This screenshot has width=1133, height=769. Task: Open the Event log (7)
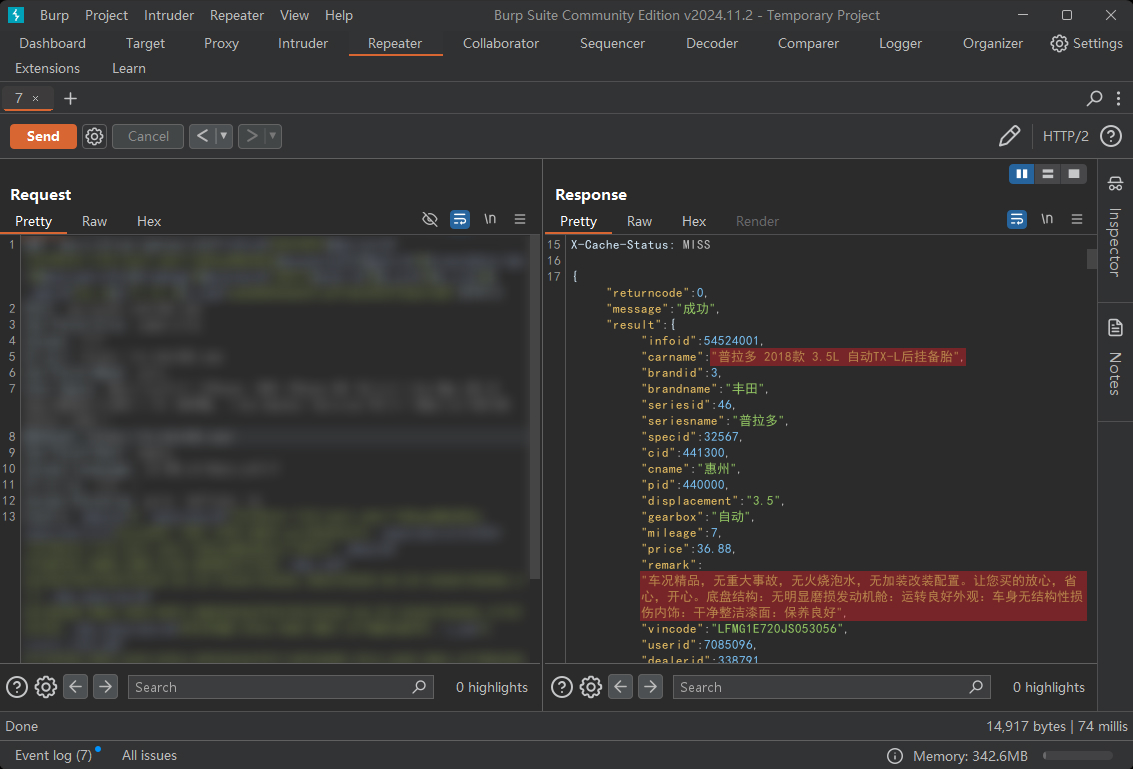pyautogui.click(x=53, y=755)
